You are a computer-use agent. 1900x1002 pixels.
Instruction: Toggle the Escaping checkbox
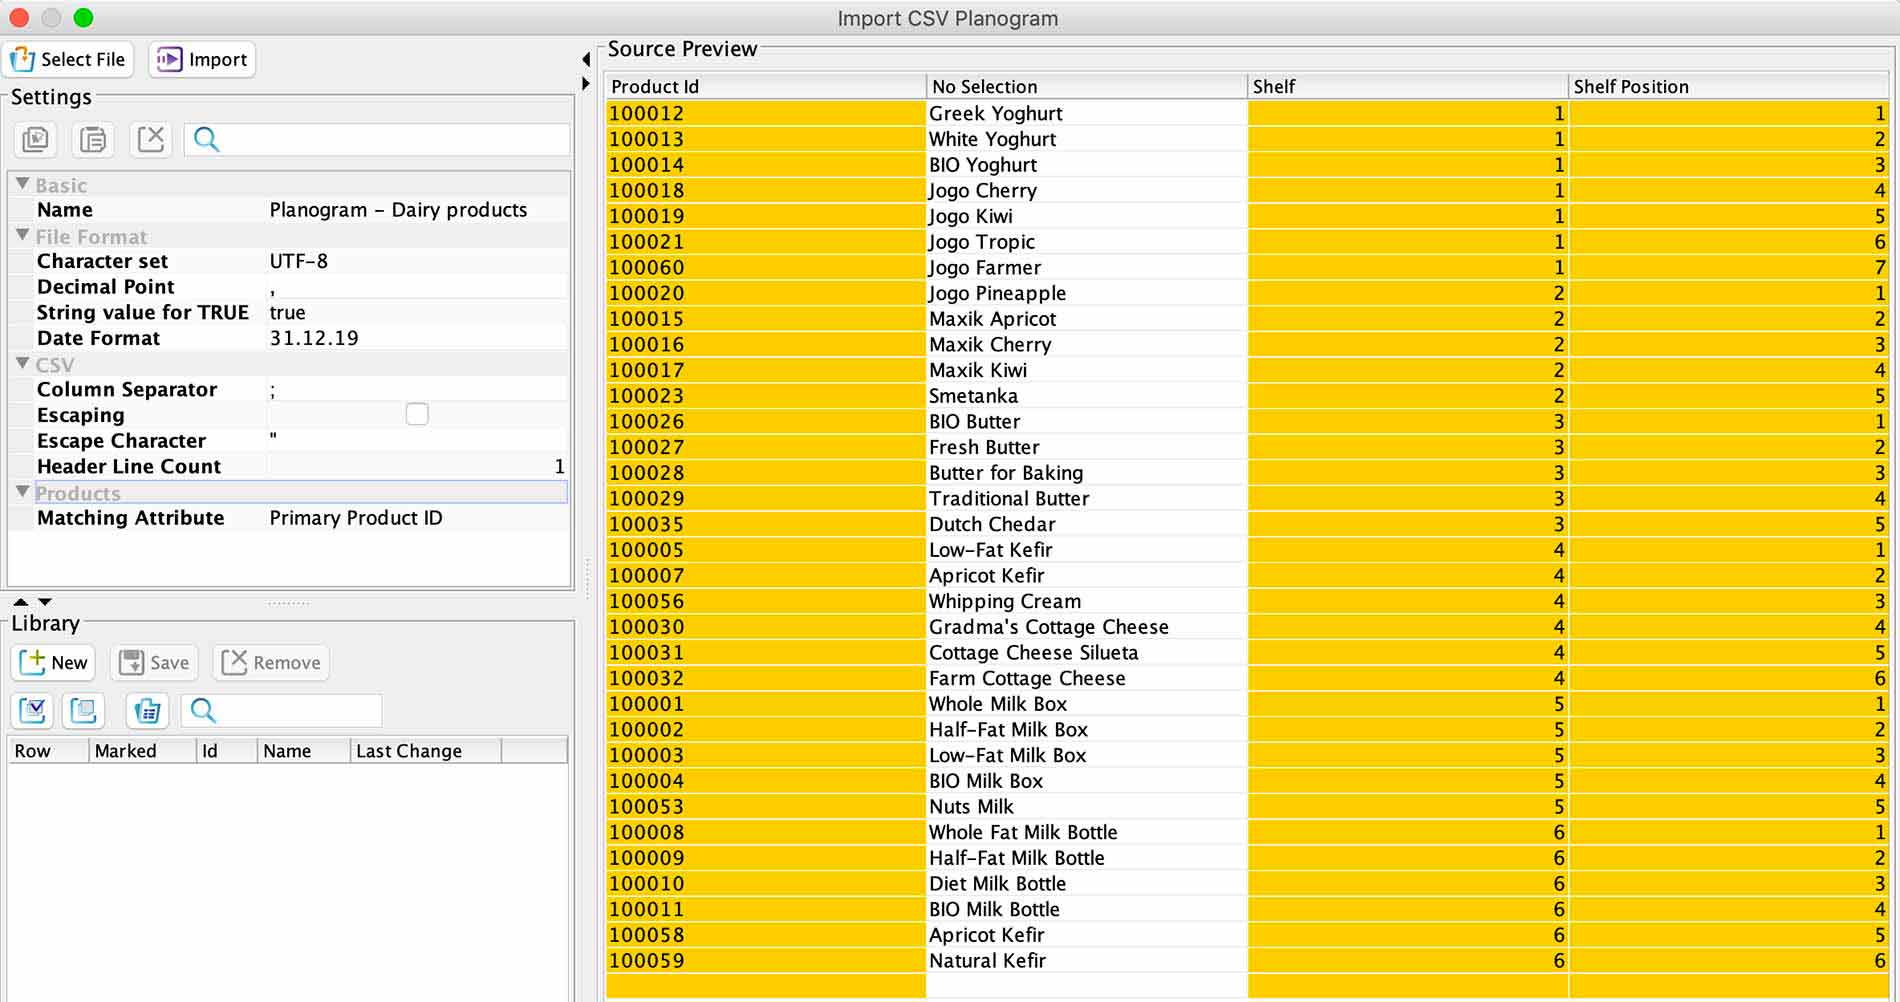417,414
